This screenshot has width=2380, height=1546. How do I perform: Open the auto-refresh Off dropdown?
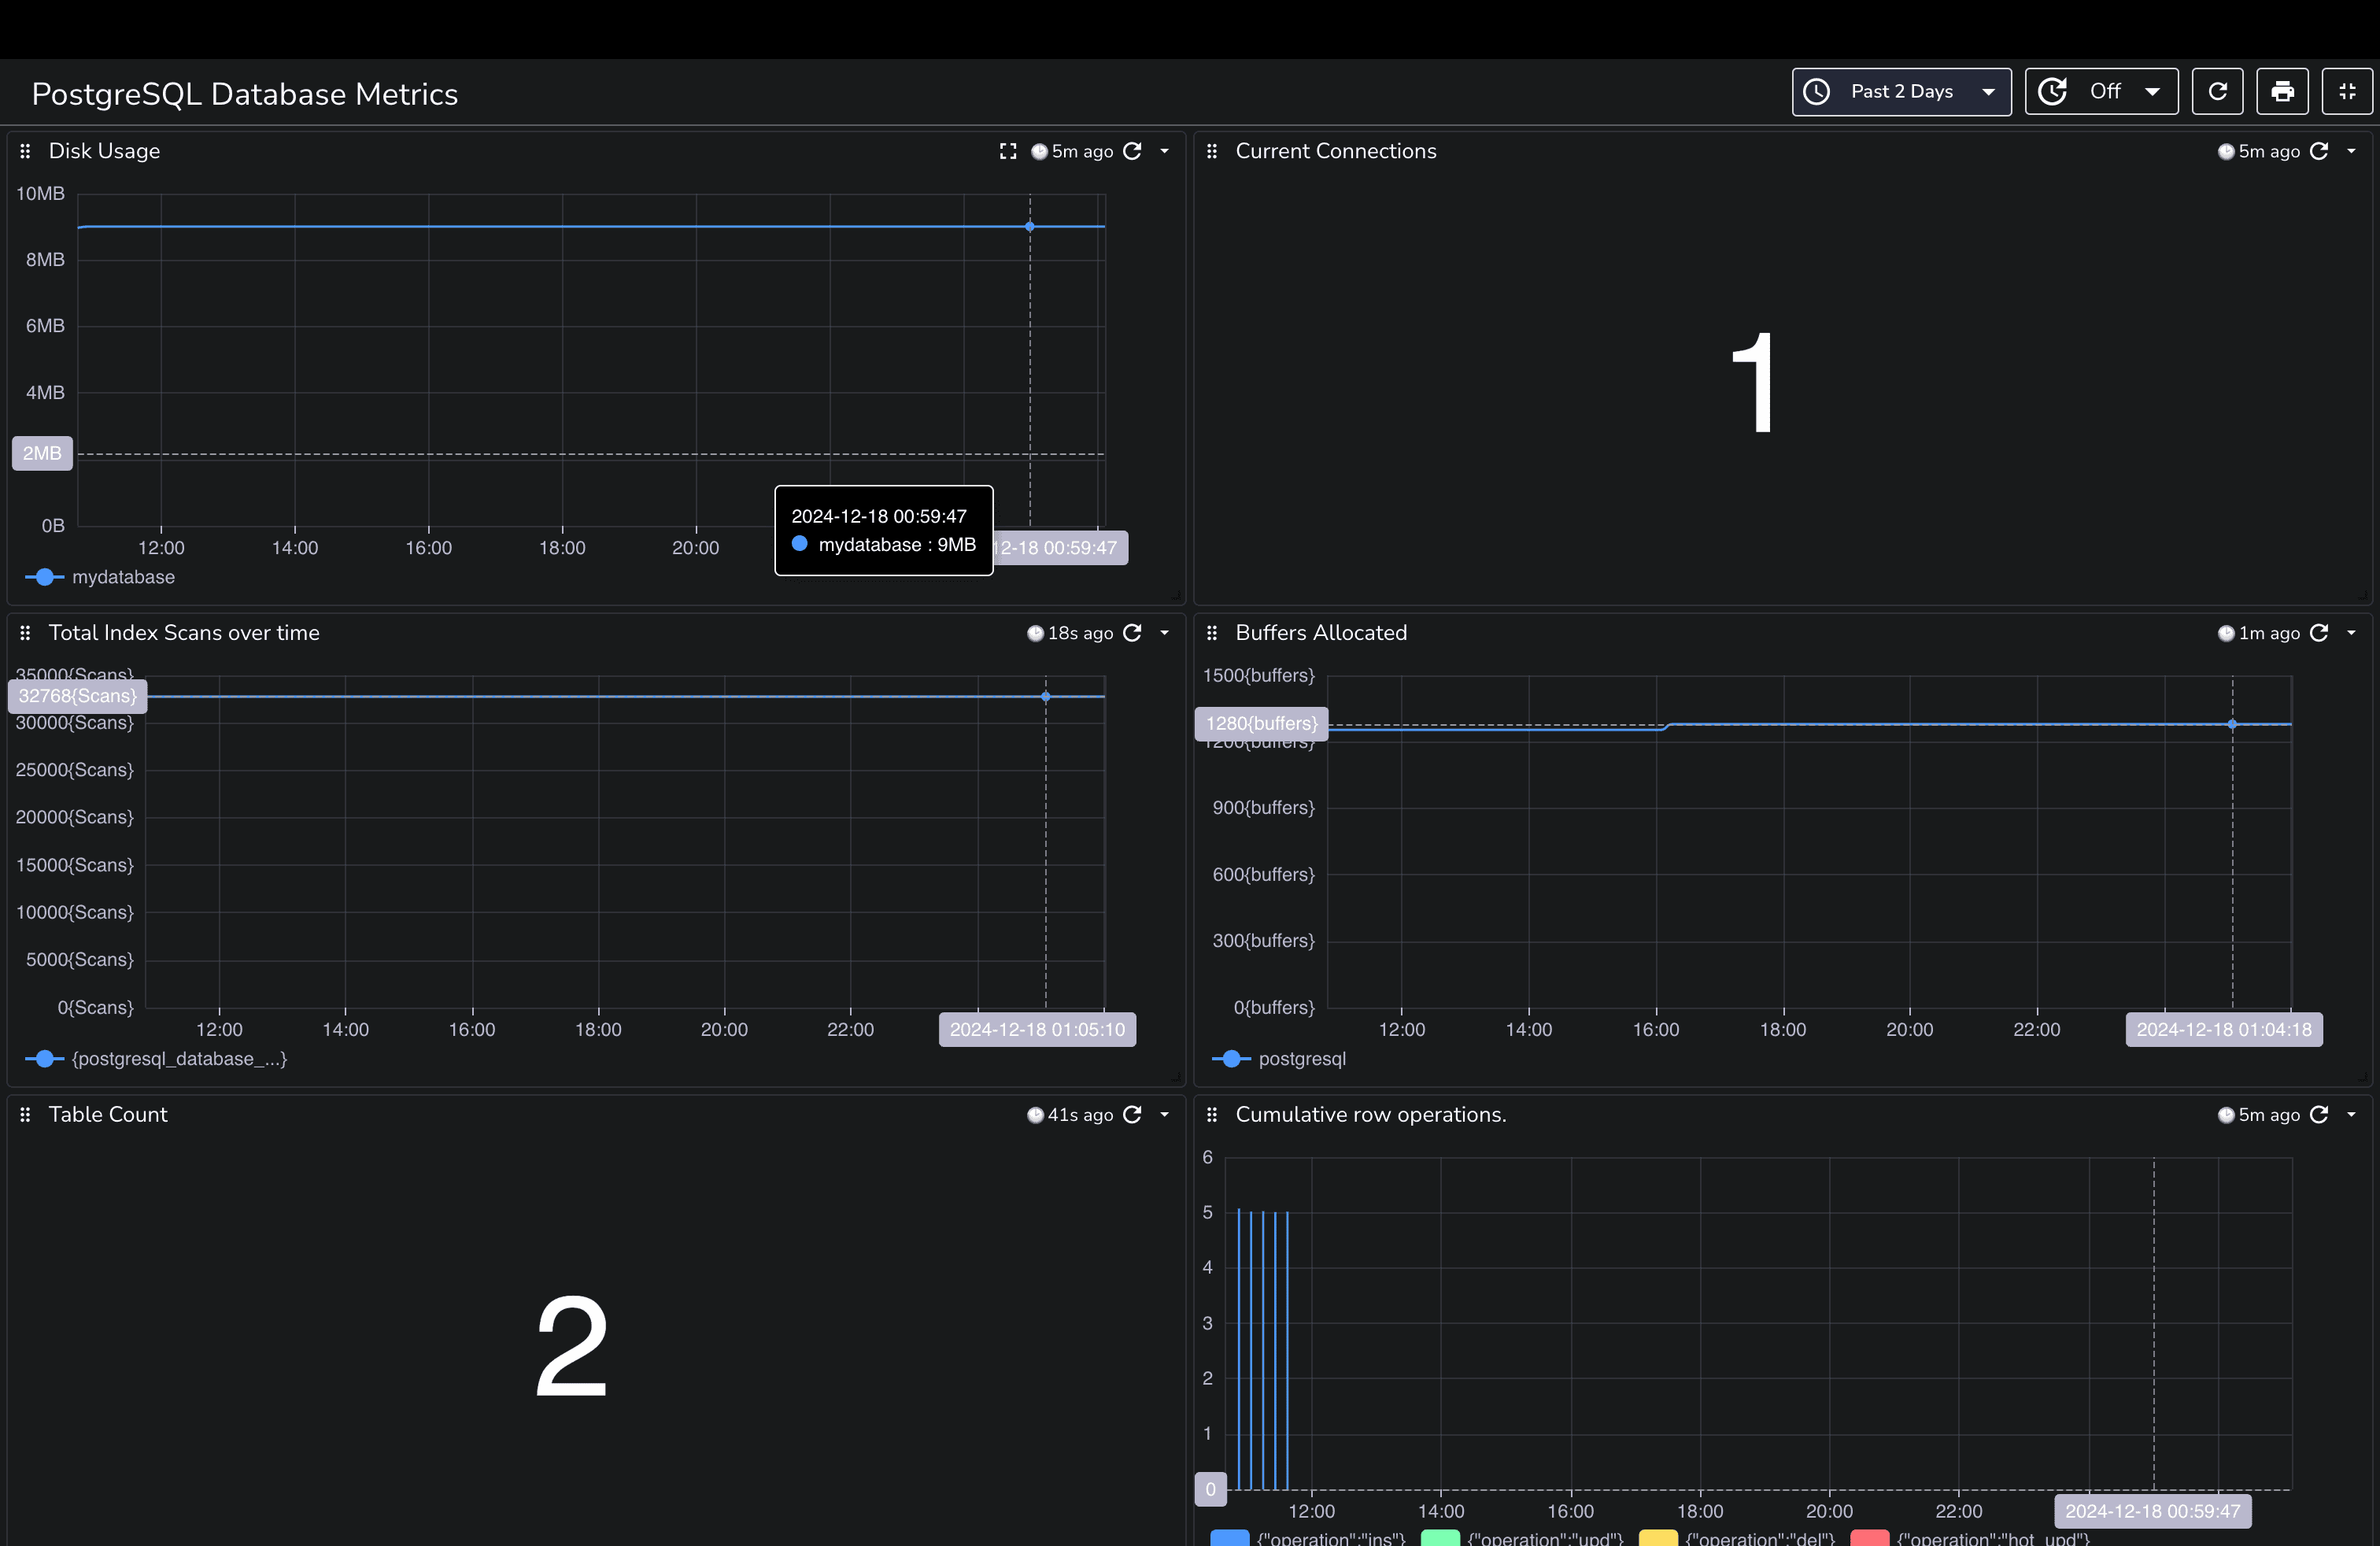pyautogui.click(x=2101, y=92)
